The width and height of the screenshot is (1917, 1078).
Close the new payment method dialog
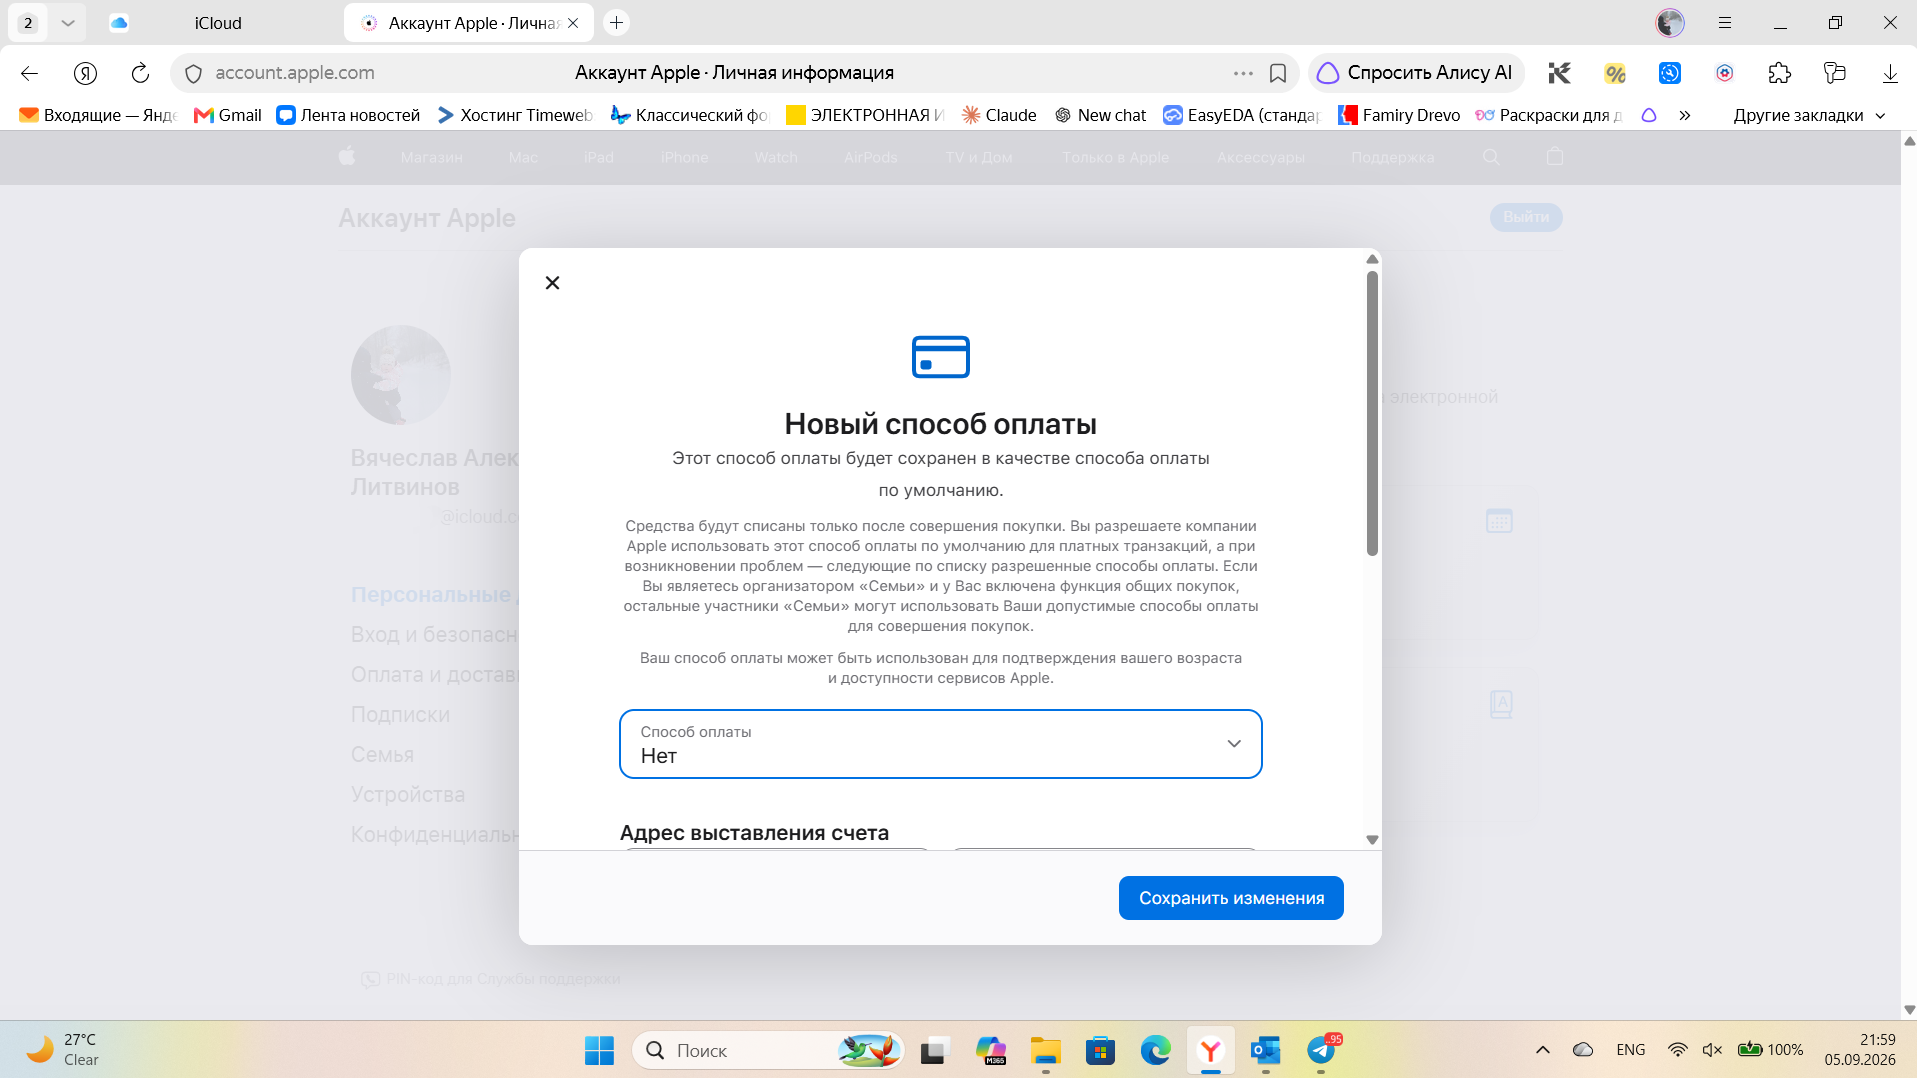(552, 283)
